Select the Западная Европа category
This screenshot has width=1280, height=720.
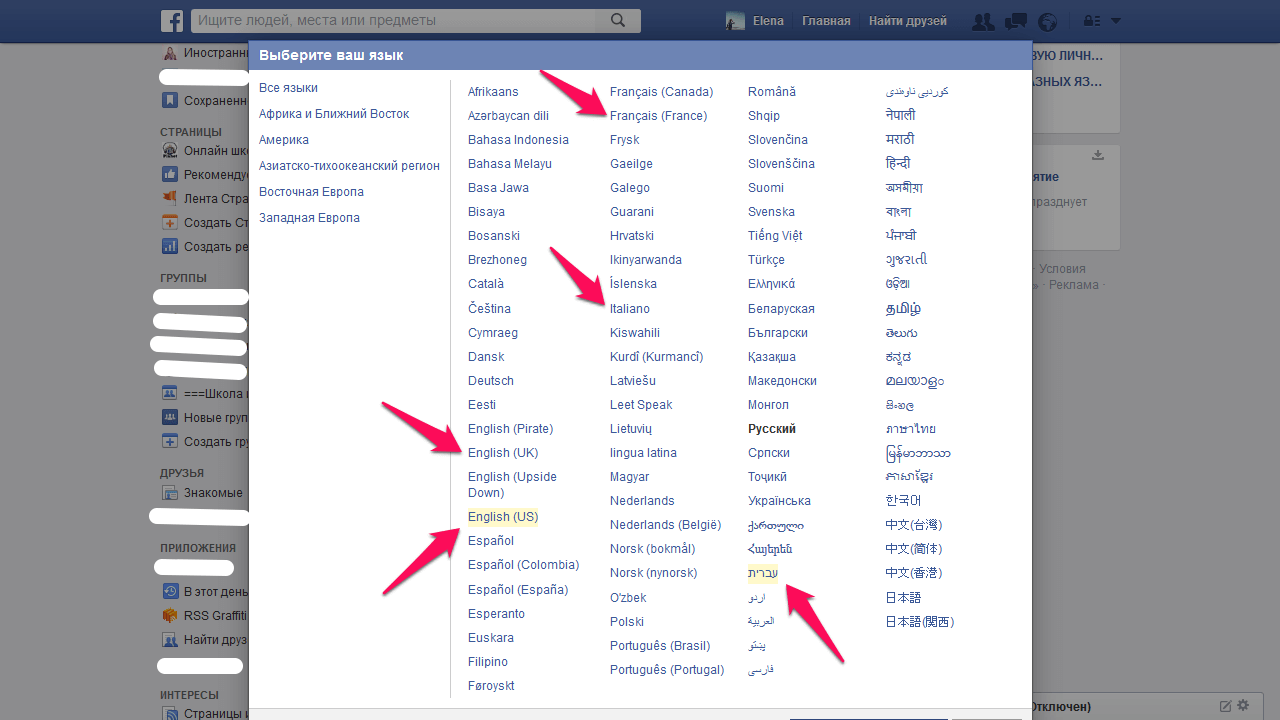tap(309, 218)
